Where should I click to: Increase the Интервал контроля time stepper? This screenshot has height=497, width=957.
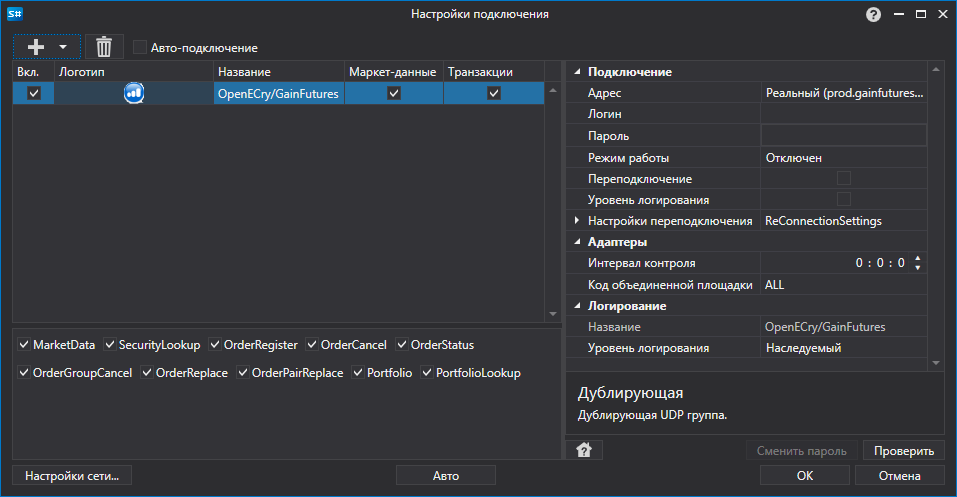click(x=917, y=258)
